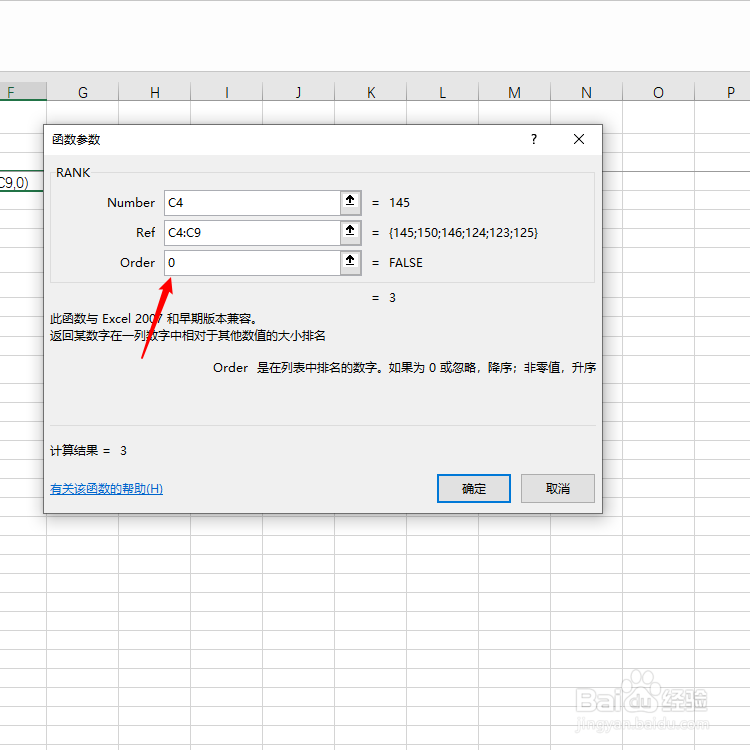Click the Number value 145
This screenshot has width=750, height=750.
click(399, 203)
